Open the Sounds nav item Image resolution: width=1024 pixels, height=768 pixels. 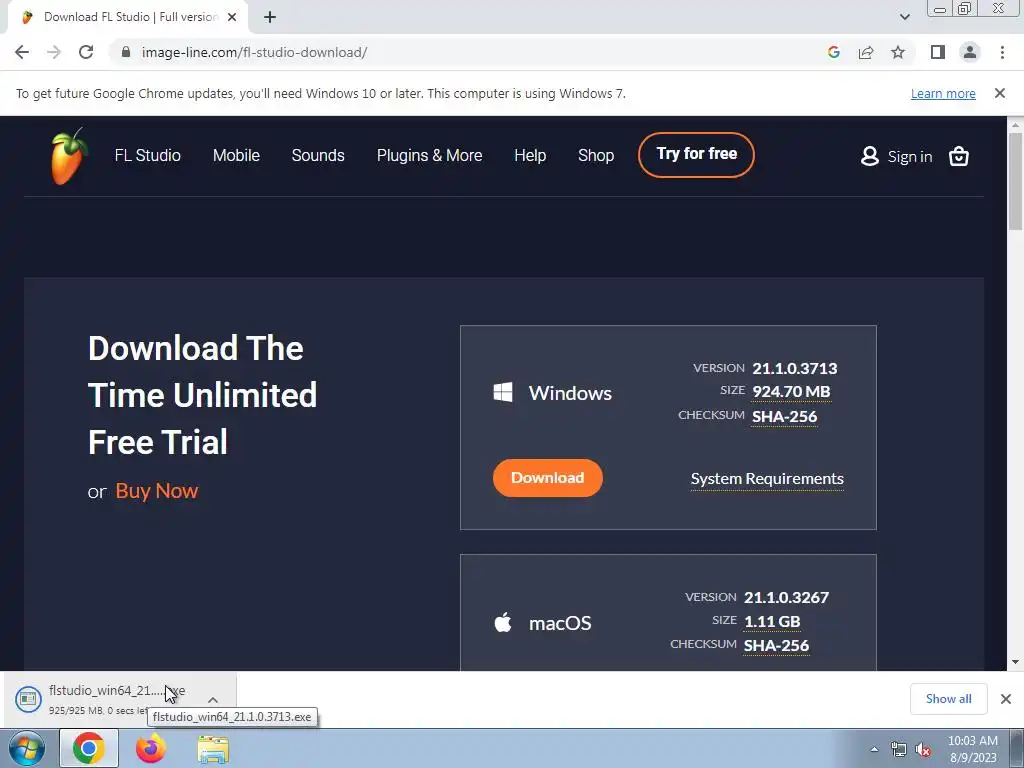click(x=318, y=155)
